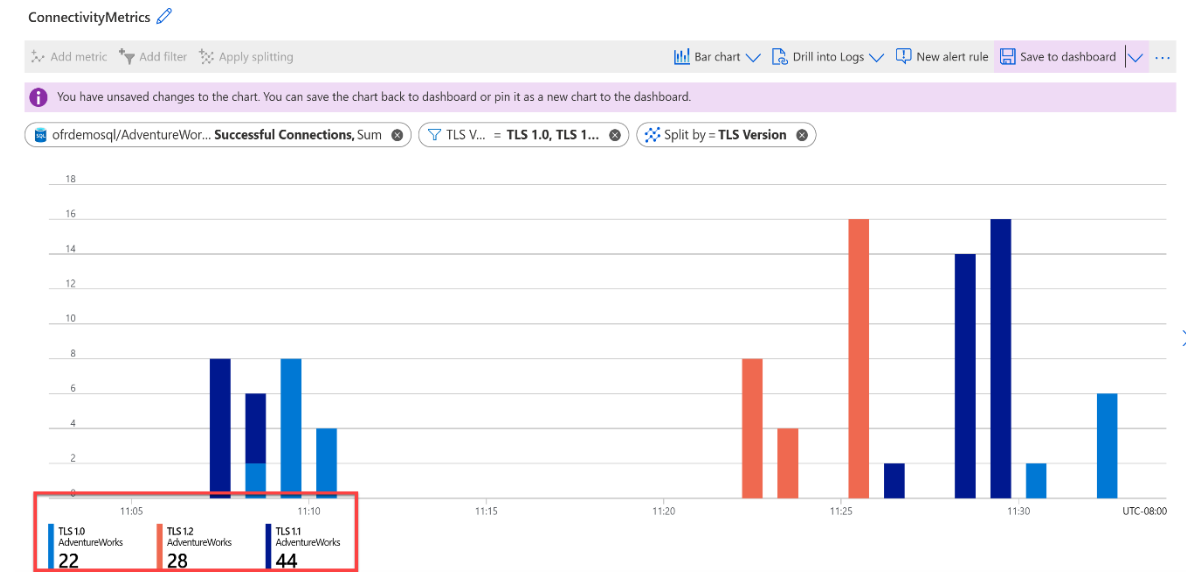The width and height of the screenshot is (1186, 580).
Task: Click the tallest navy bar near 11:30
Action: [x=996, y=350]
